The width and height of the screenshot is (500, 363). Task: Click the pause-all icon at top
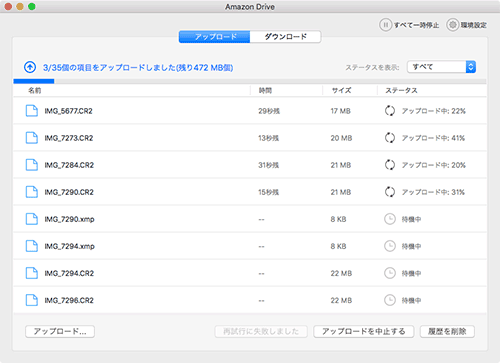click(385, 25)
